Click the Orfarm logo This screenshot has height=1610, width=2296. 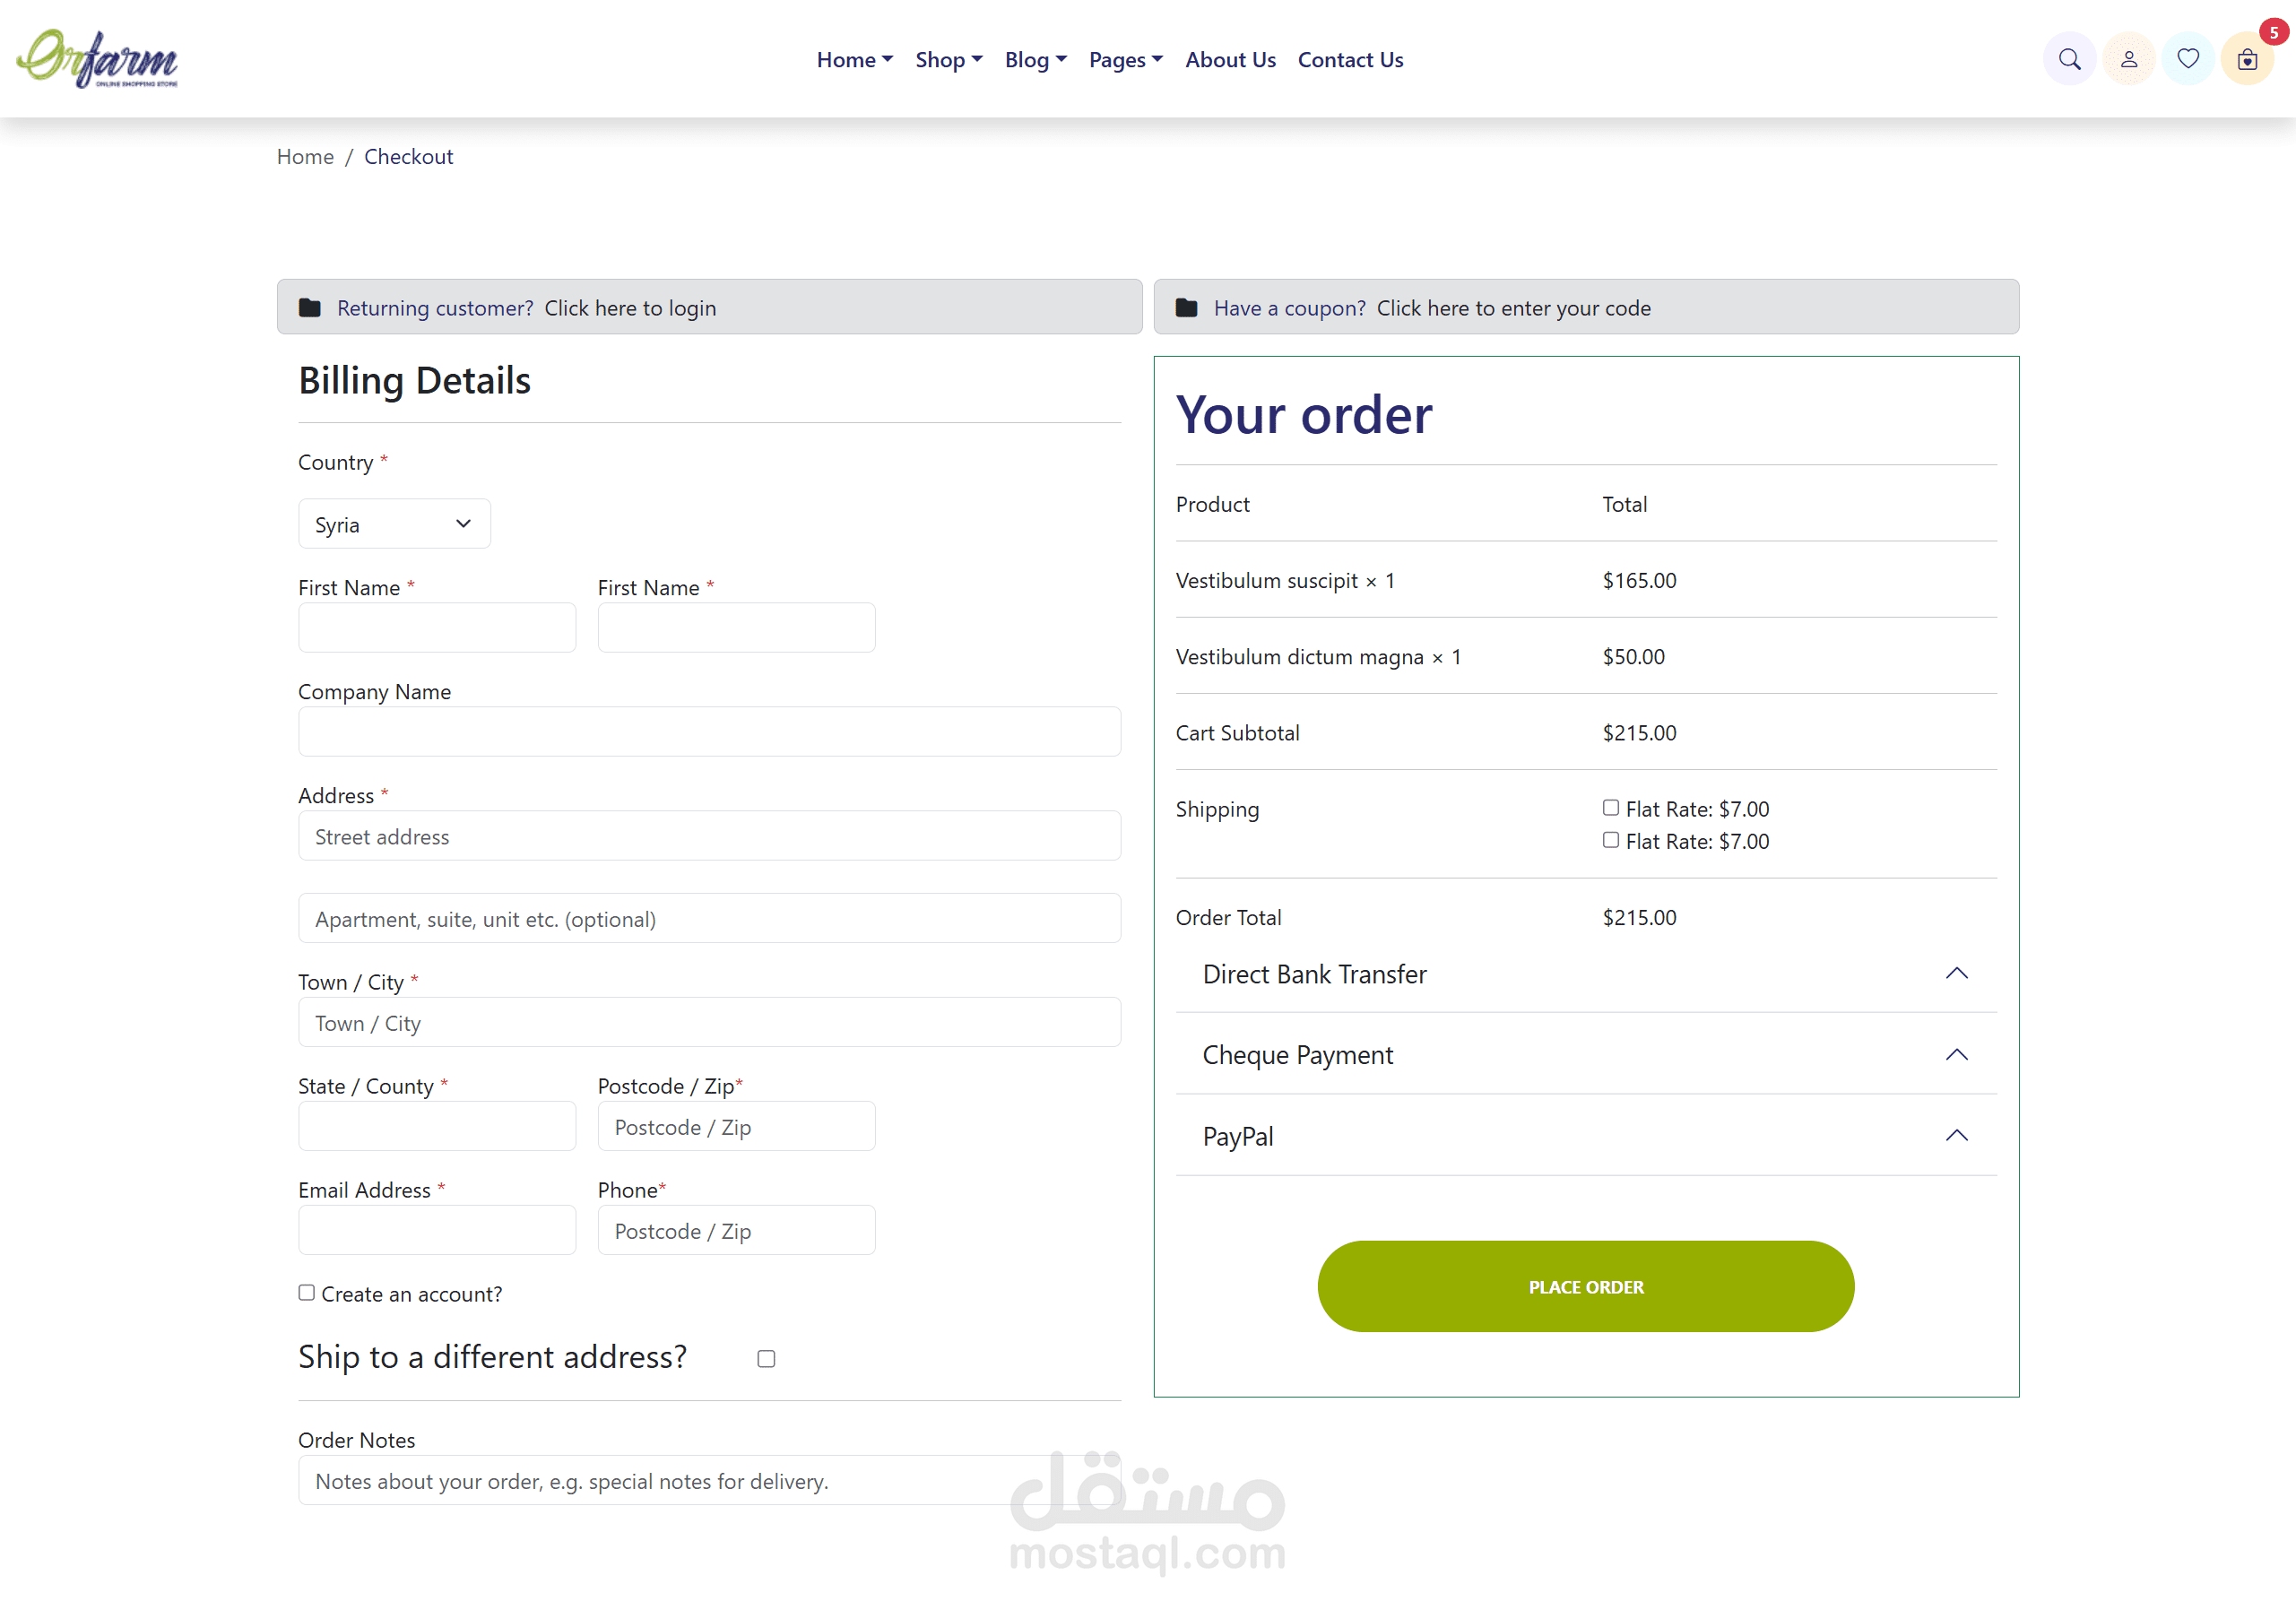point(97,58)
